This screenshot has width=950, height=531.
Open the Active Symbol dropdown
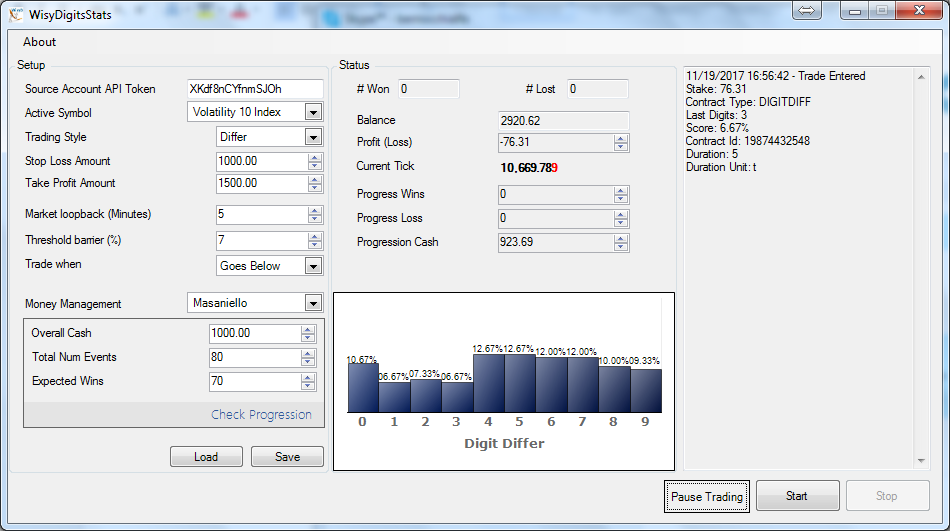(313, 112)
